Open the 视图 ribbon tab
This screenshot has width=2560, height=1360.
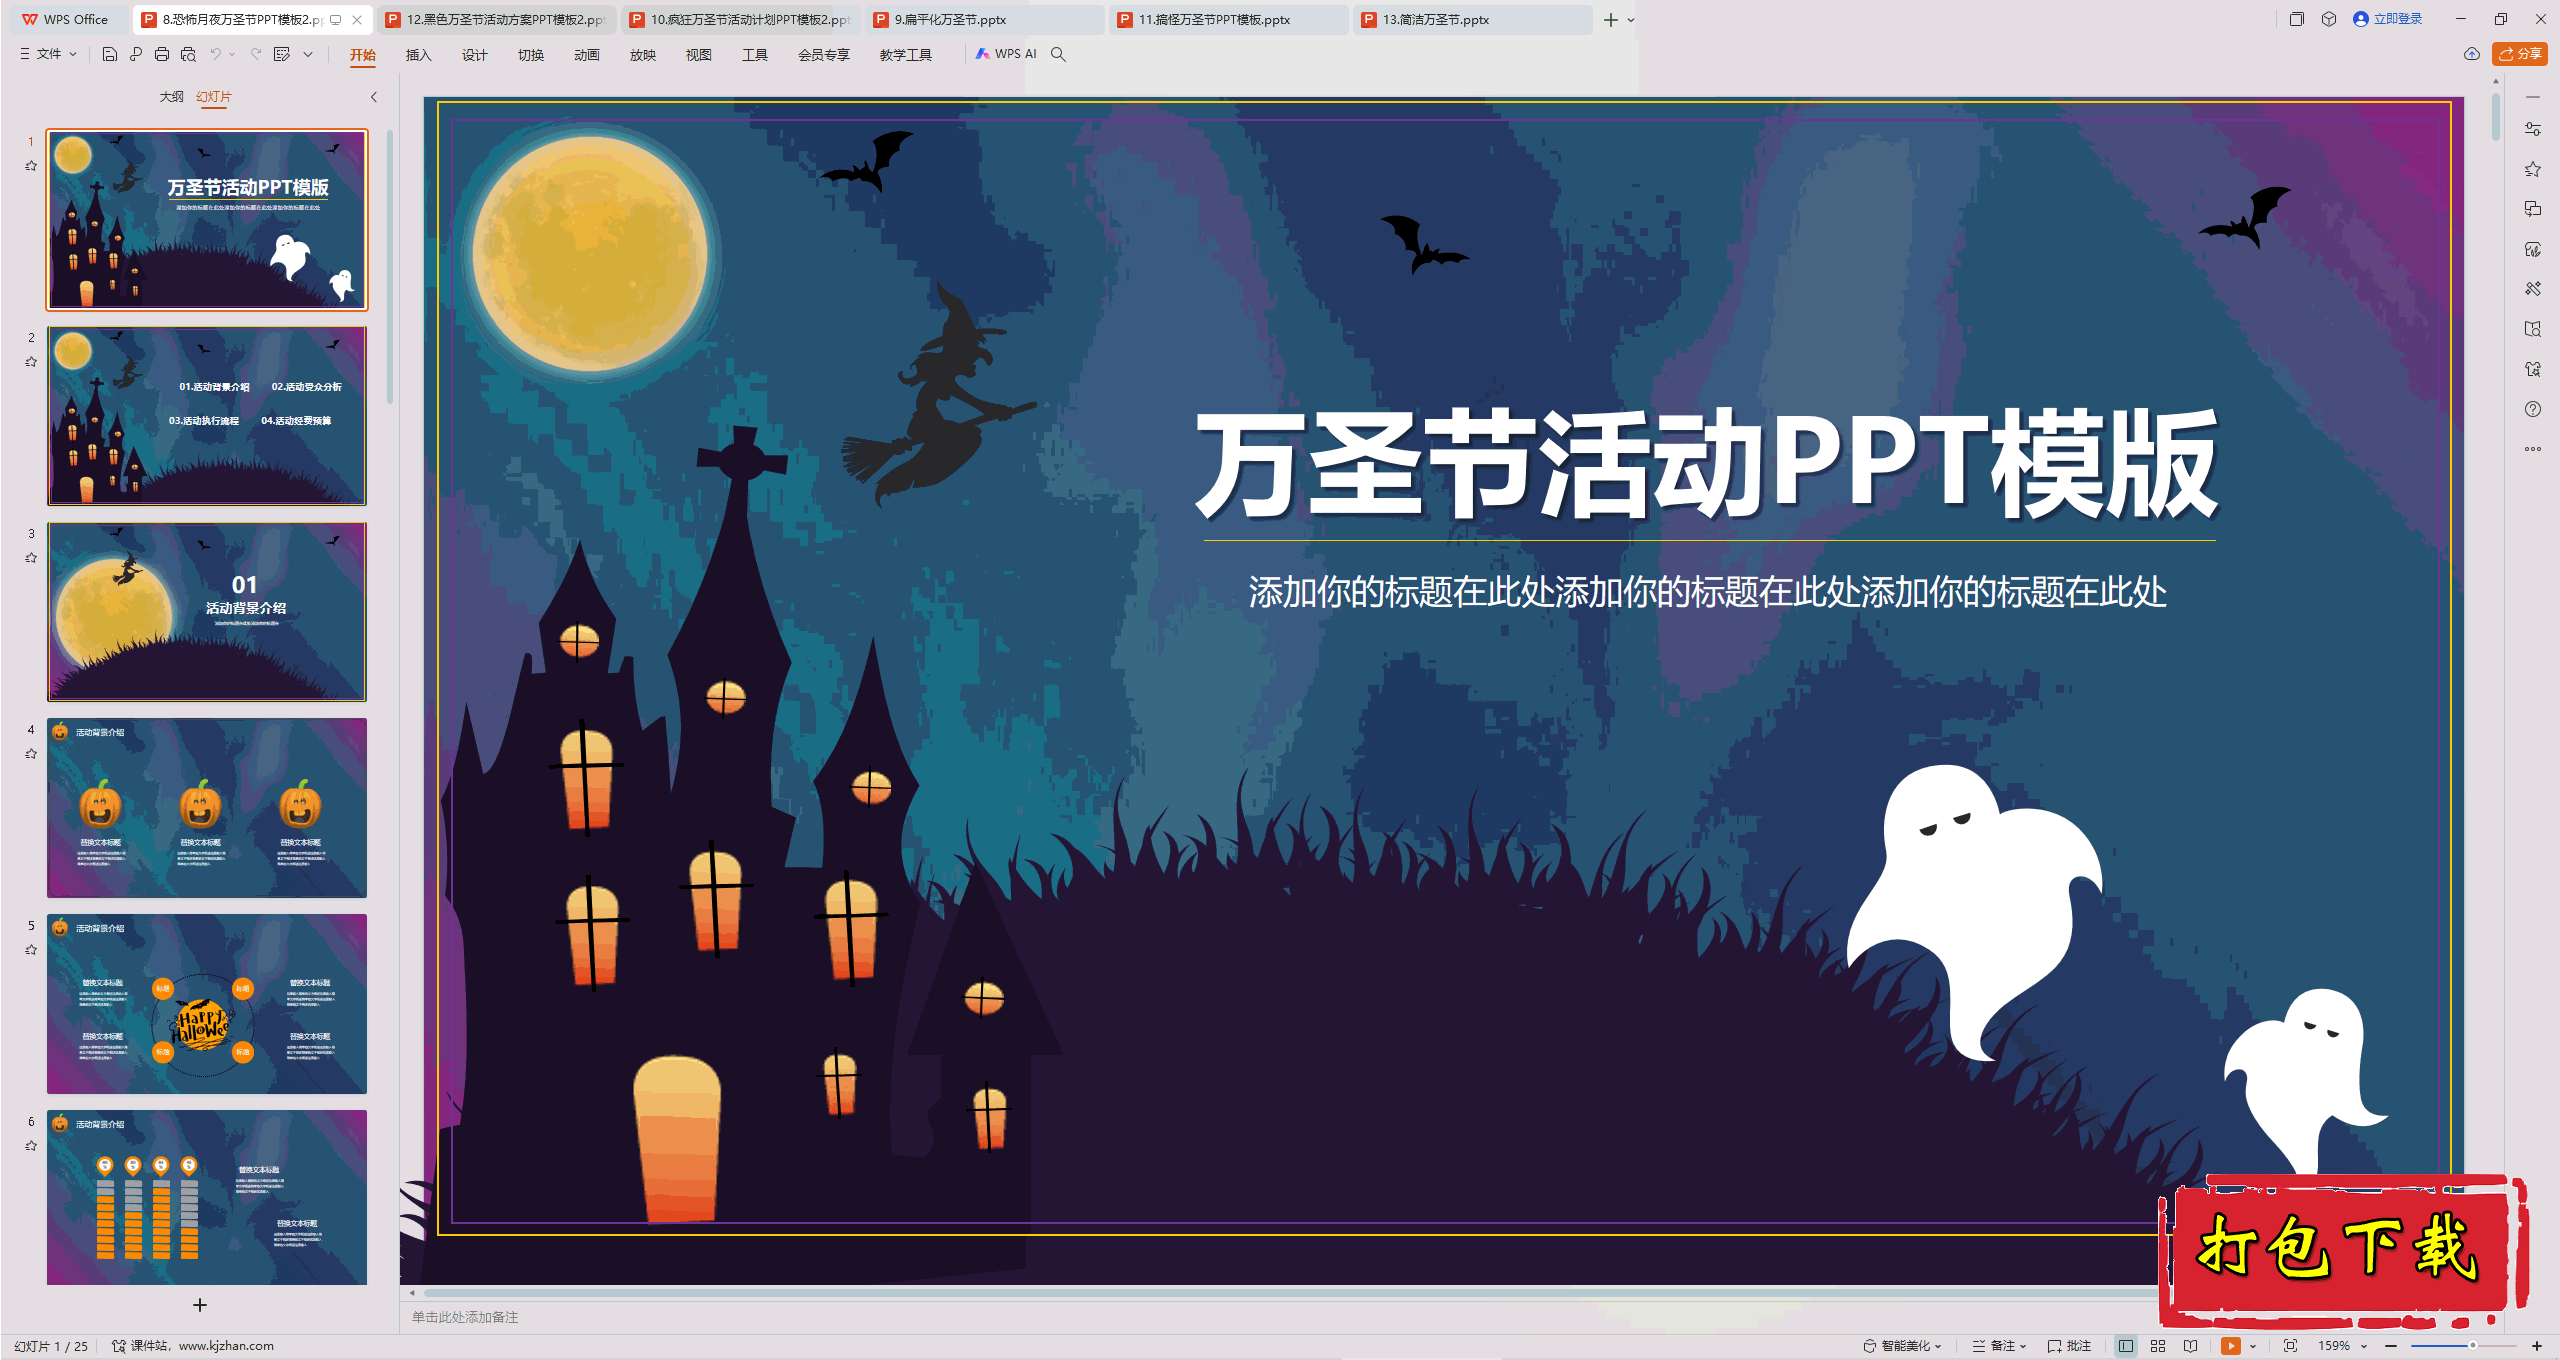[698, 55]
